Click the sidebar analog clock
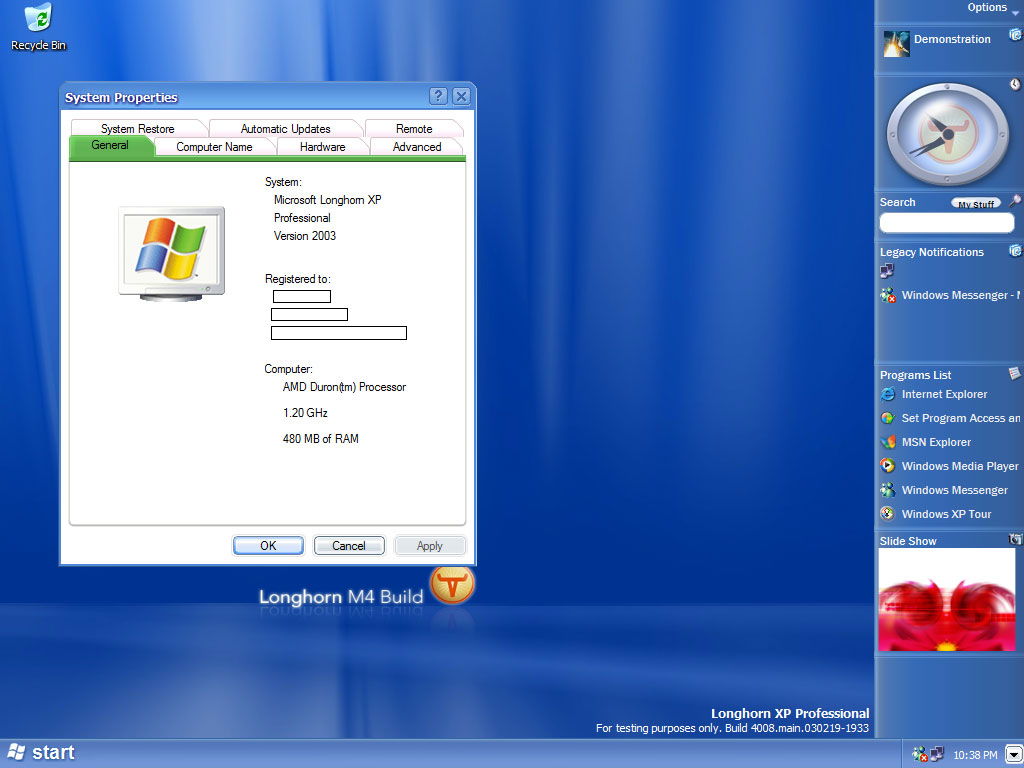 tap(946, 134)
